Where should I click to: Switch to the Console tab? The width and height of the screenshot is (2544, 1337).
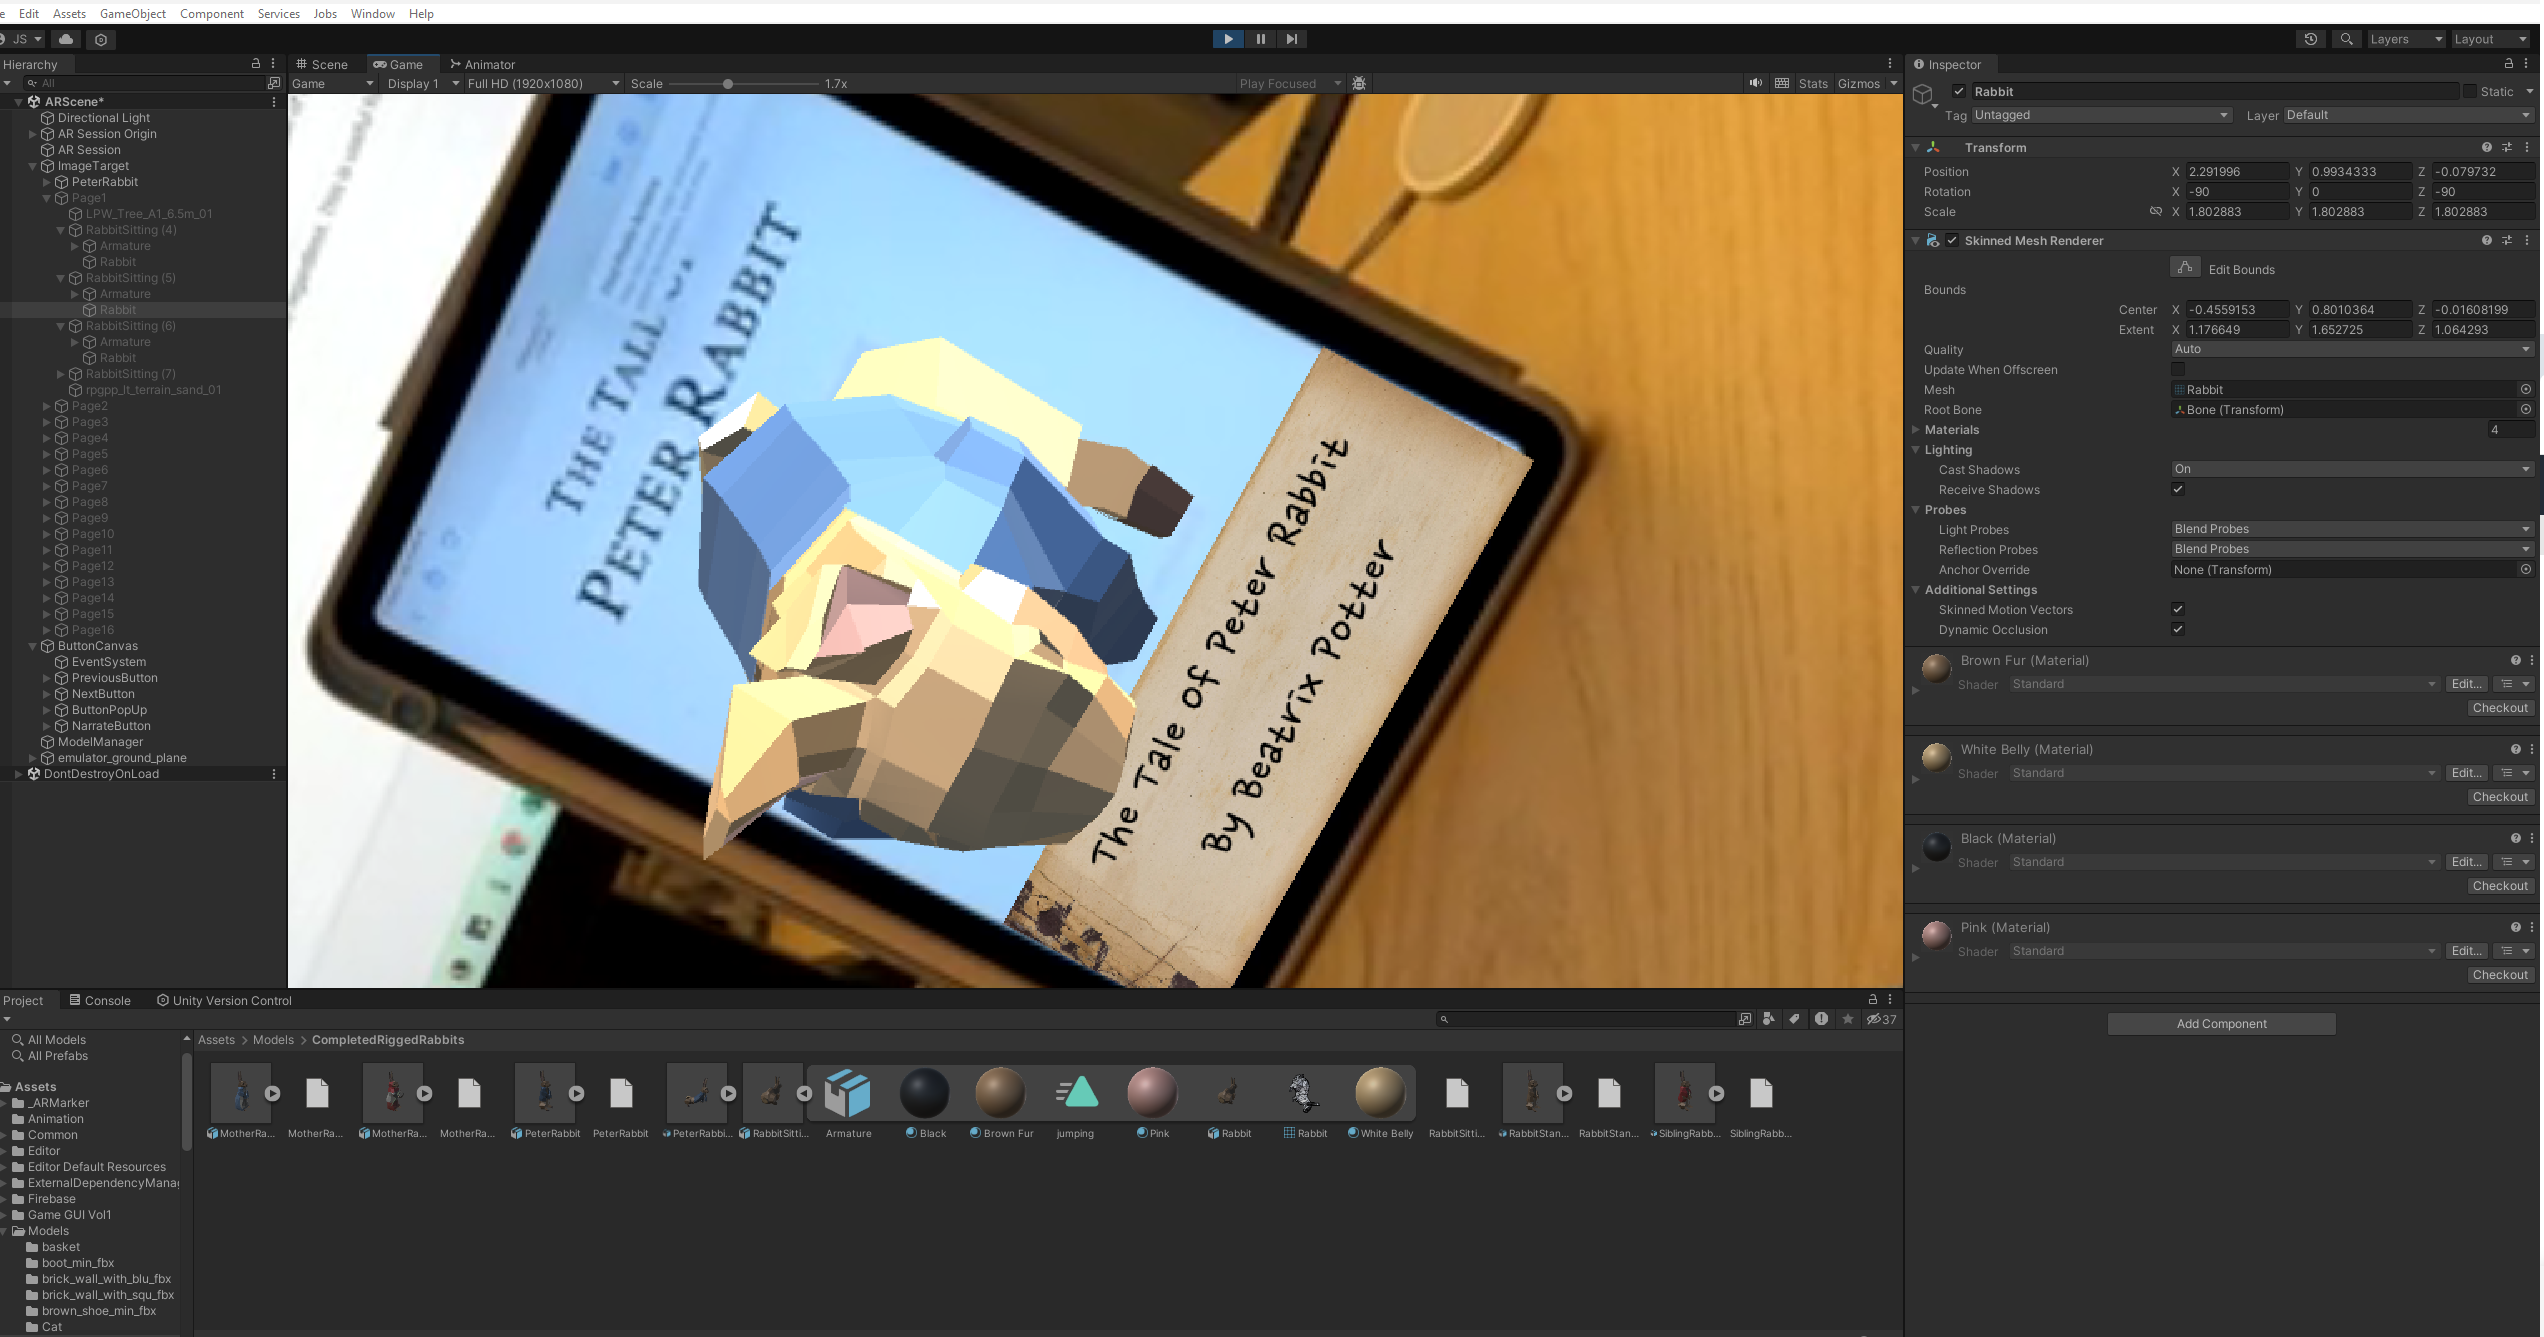[100, 1000]
